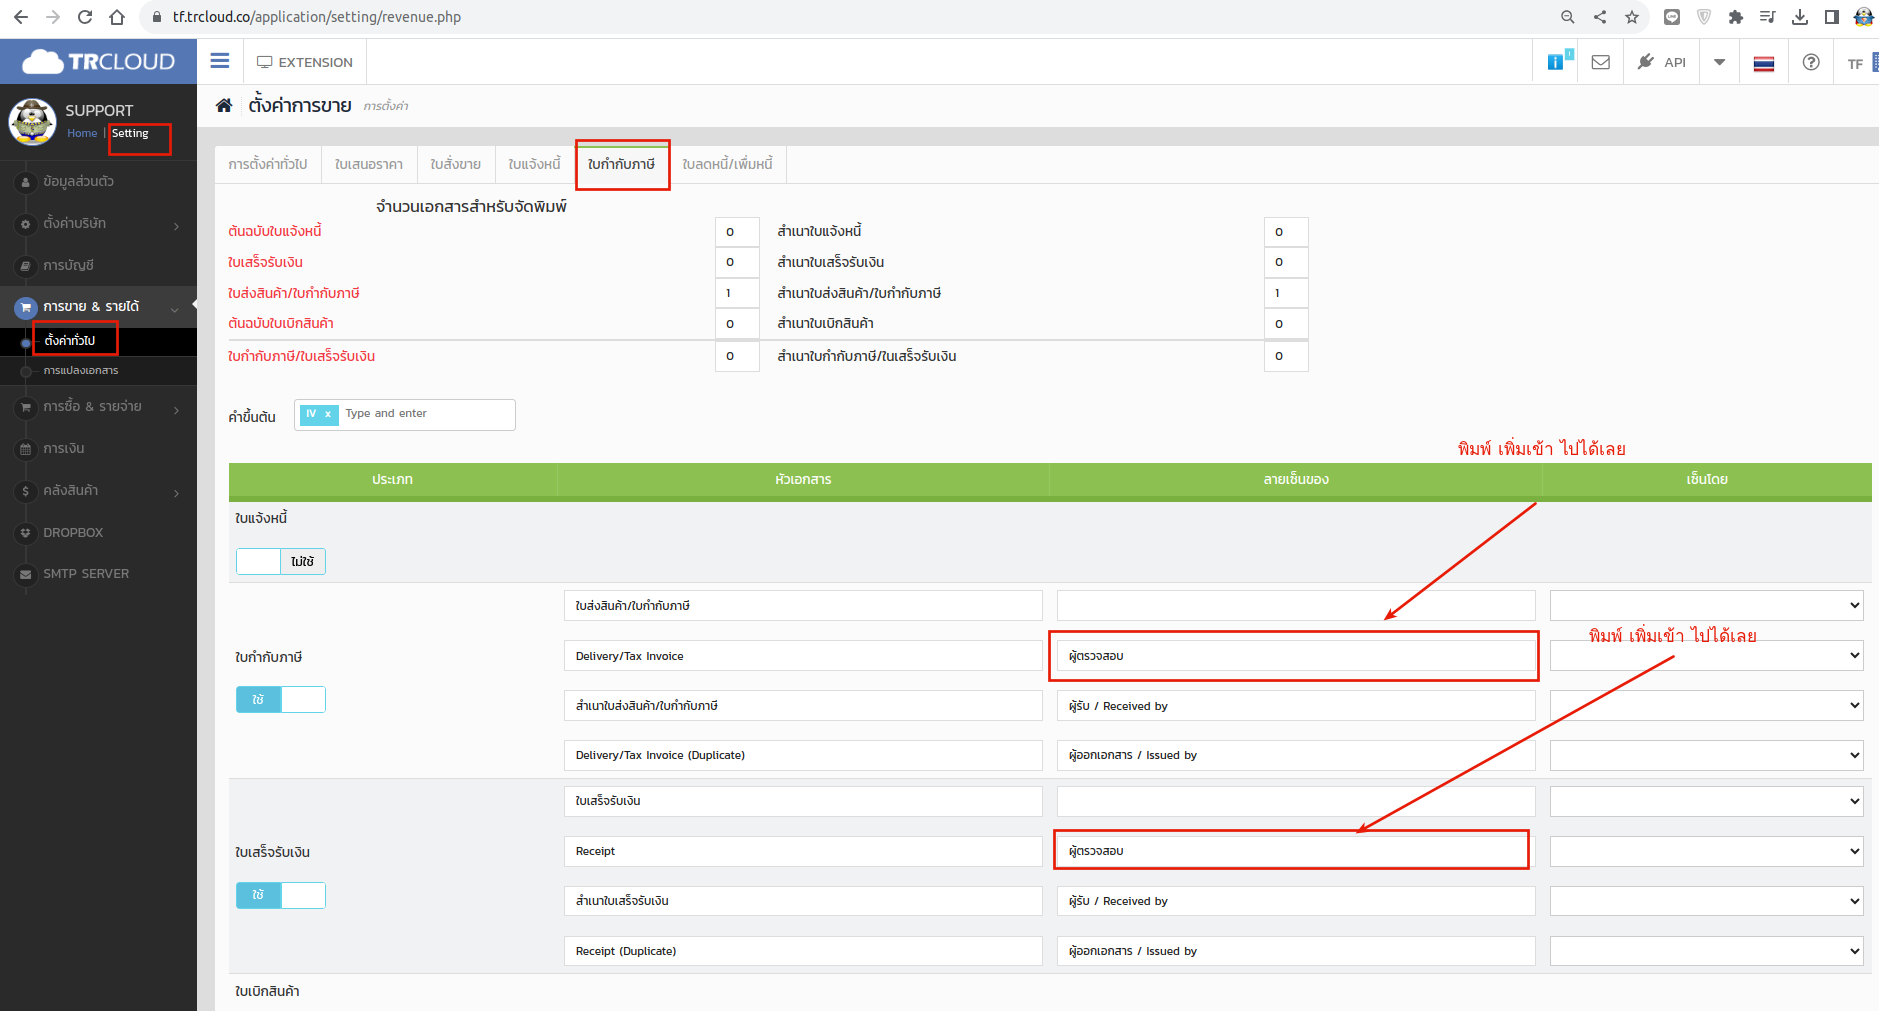
Task: Remove the IV prefix tag
Action: [328, 414]
